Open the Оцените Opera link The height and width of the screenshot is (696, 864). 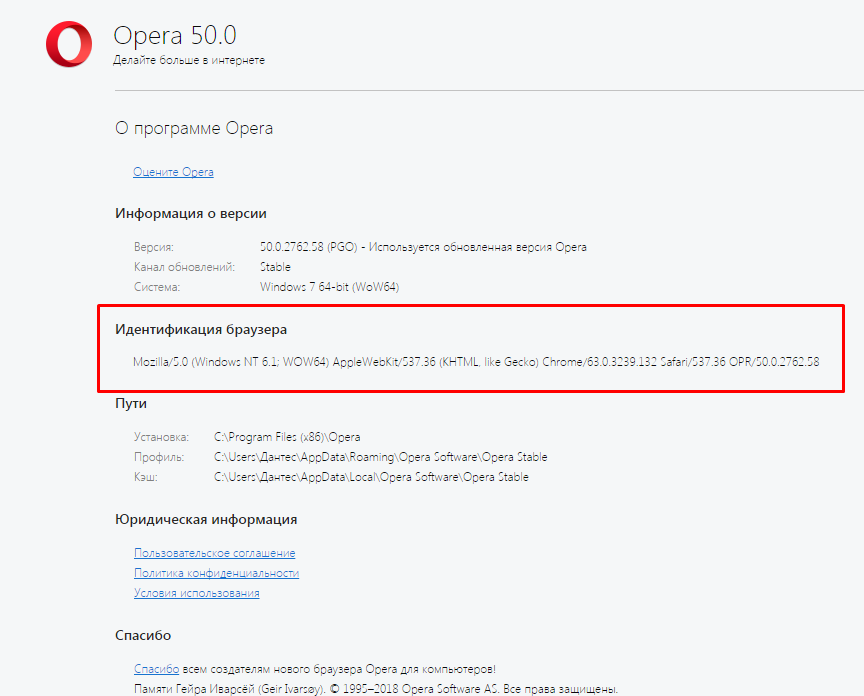(x=173, y=172)
